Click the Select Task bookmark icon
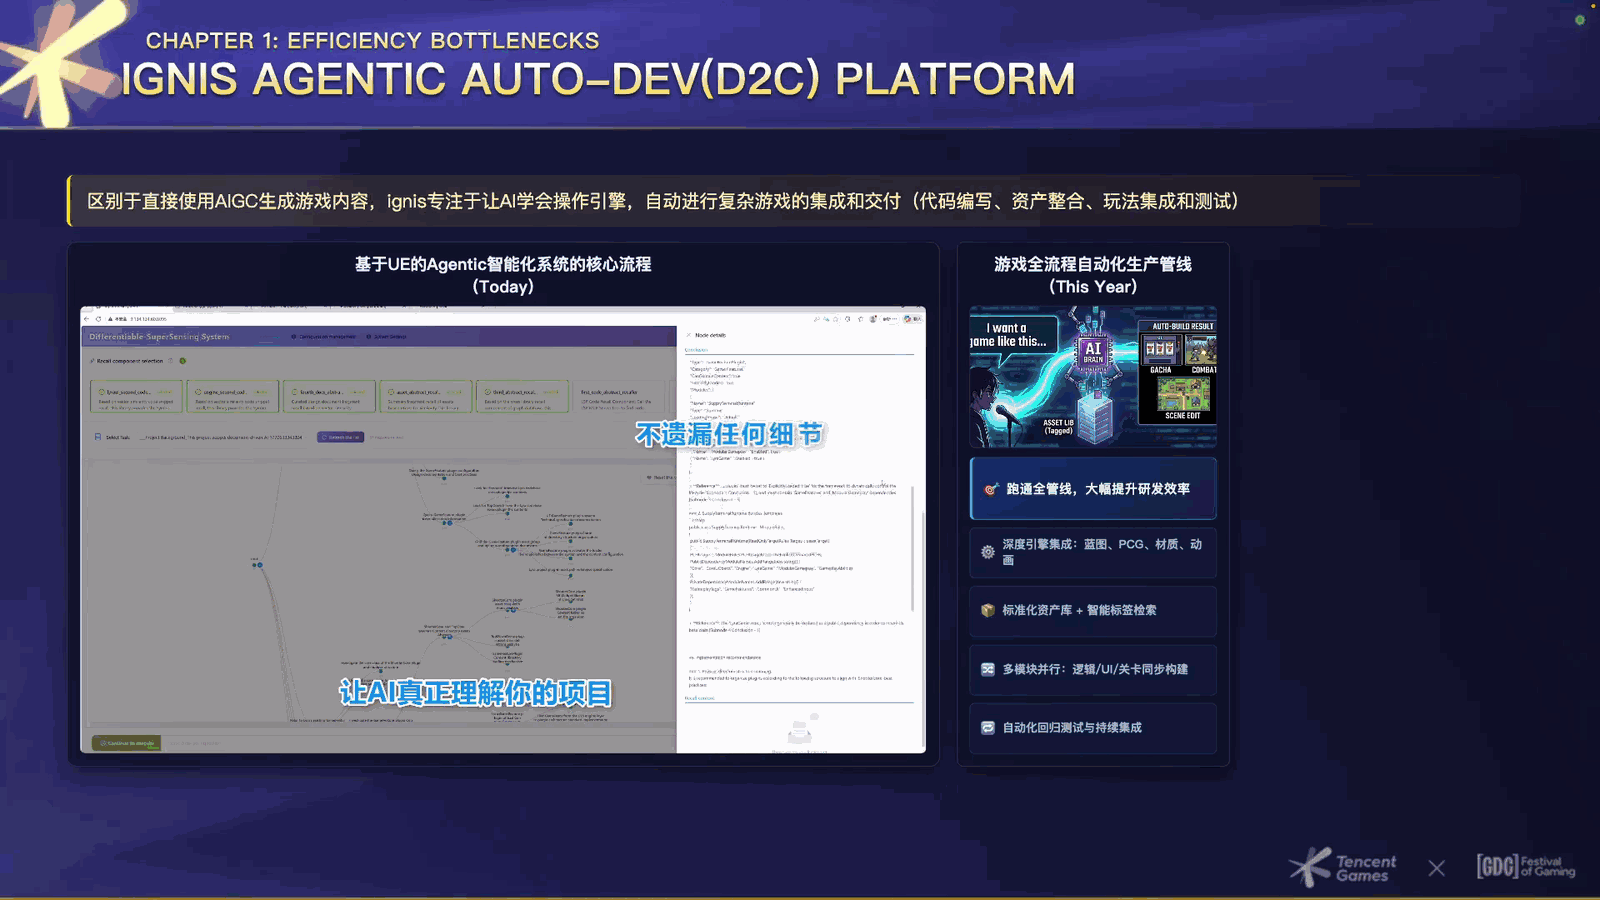This screenshot has width=1600, height=900. (97, 437)
